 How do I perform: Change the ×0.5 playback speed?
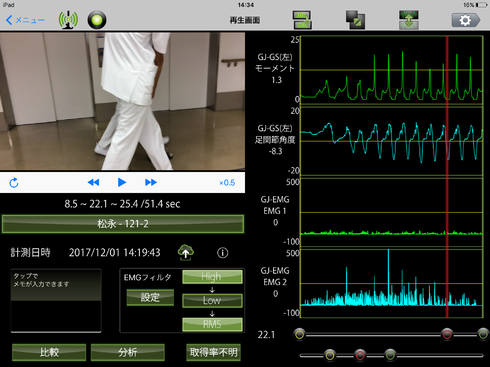(x=227, y=183)
